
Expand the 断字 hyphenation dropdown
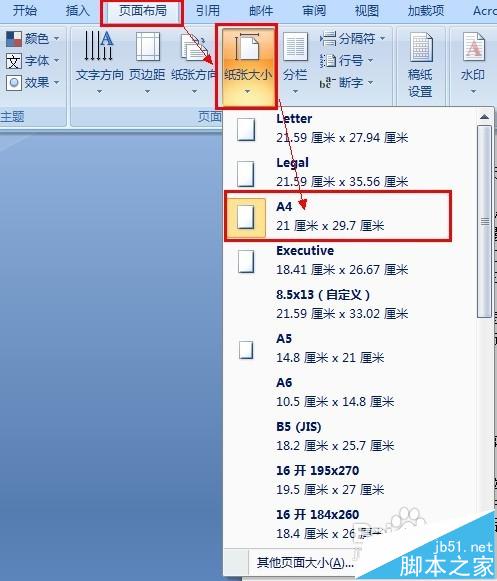(x=347, y=82)
